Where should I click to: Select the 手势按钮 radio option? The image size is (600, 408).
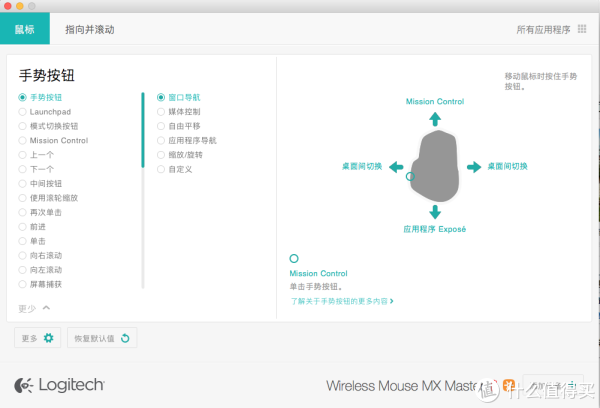[22, 97]
